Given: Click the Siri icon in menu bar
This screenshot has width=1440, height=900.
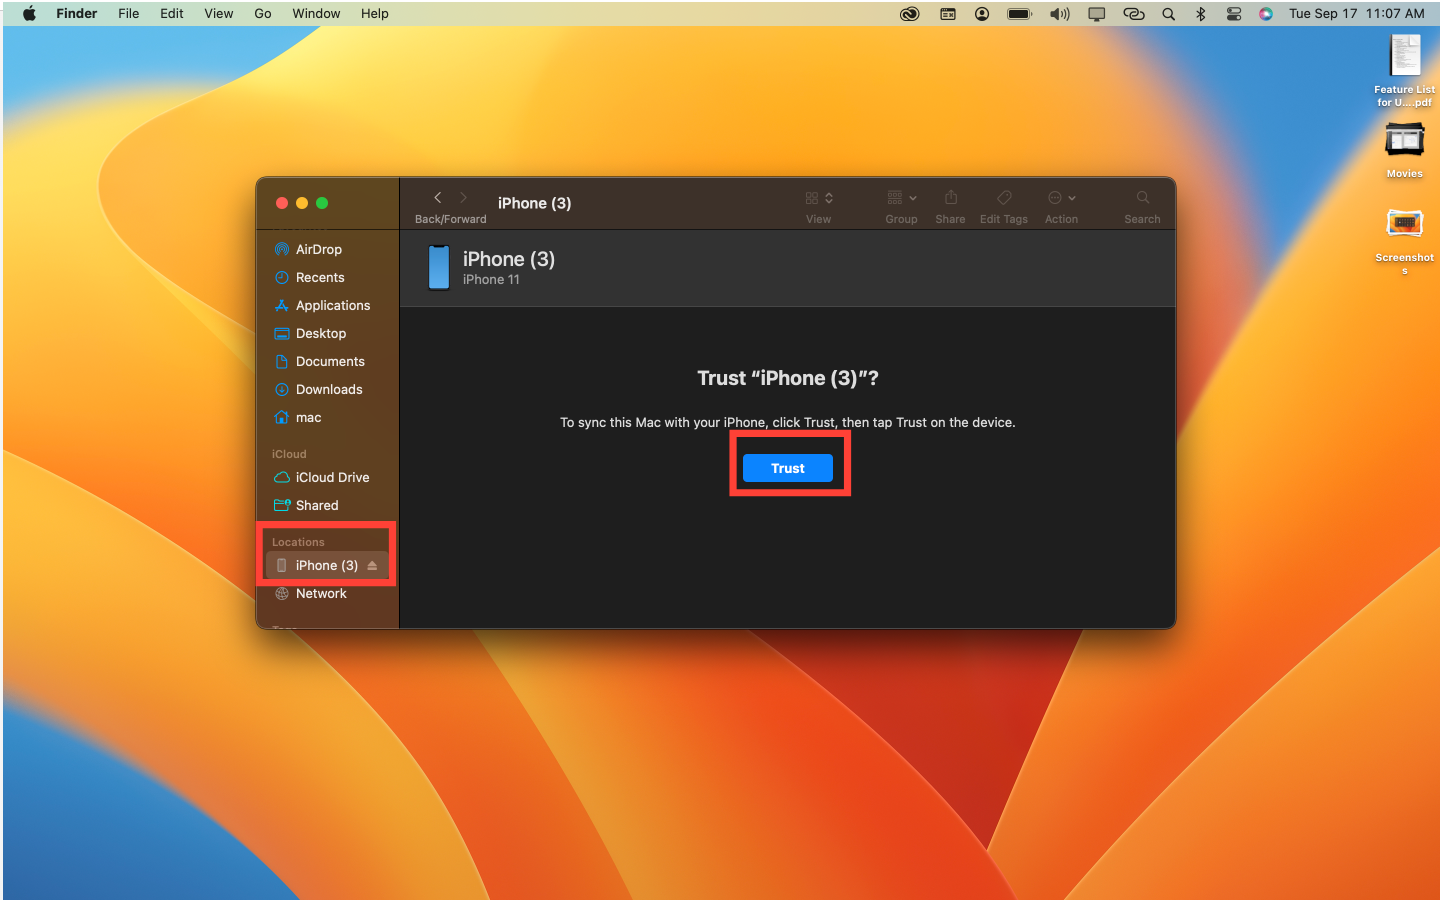Looking at the screenshot, I should click(x=1266, y=14).
